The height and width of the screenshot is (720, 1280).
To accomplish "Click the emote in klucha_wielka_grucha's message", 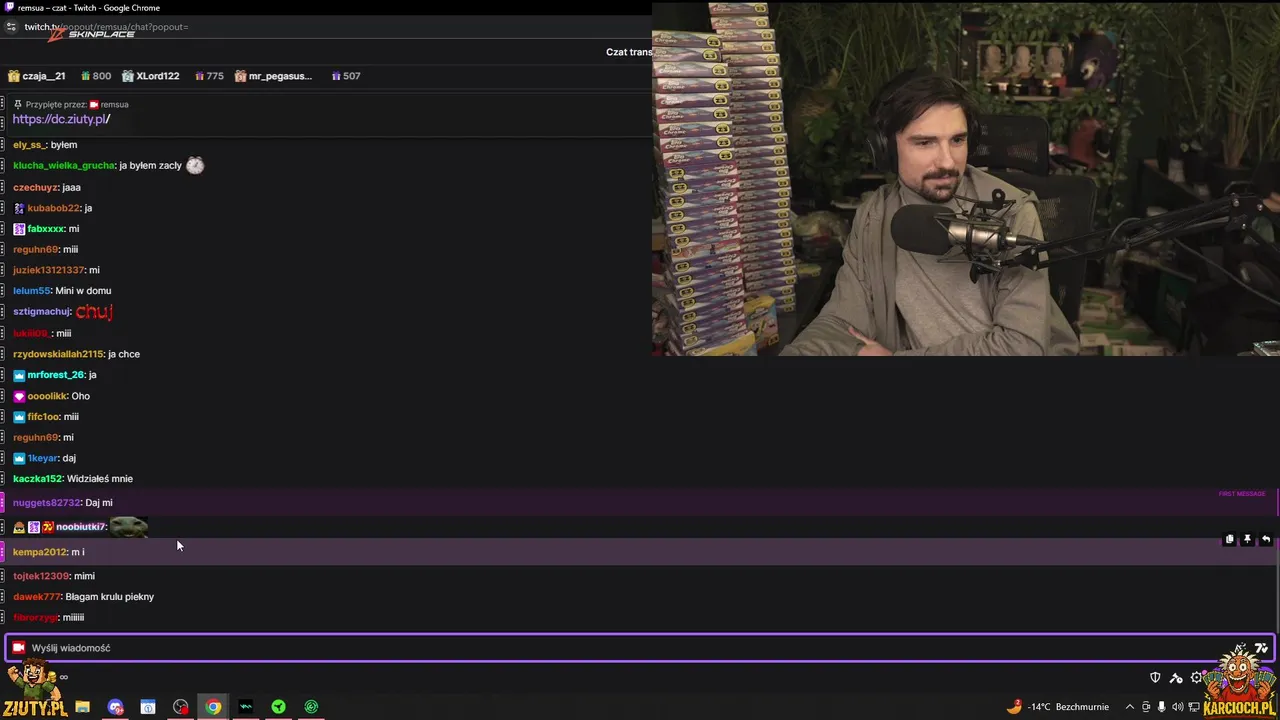I will pyautogui.click(x=195, y=165).
